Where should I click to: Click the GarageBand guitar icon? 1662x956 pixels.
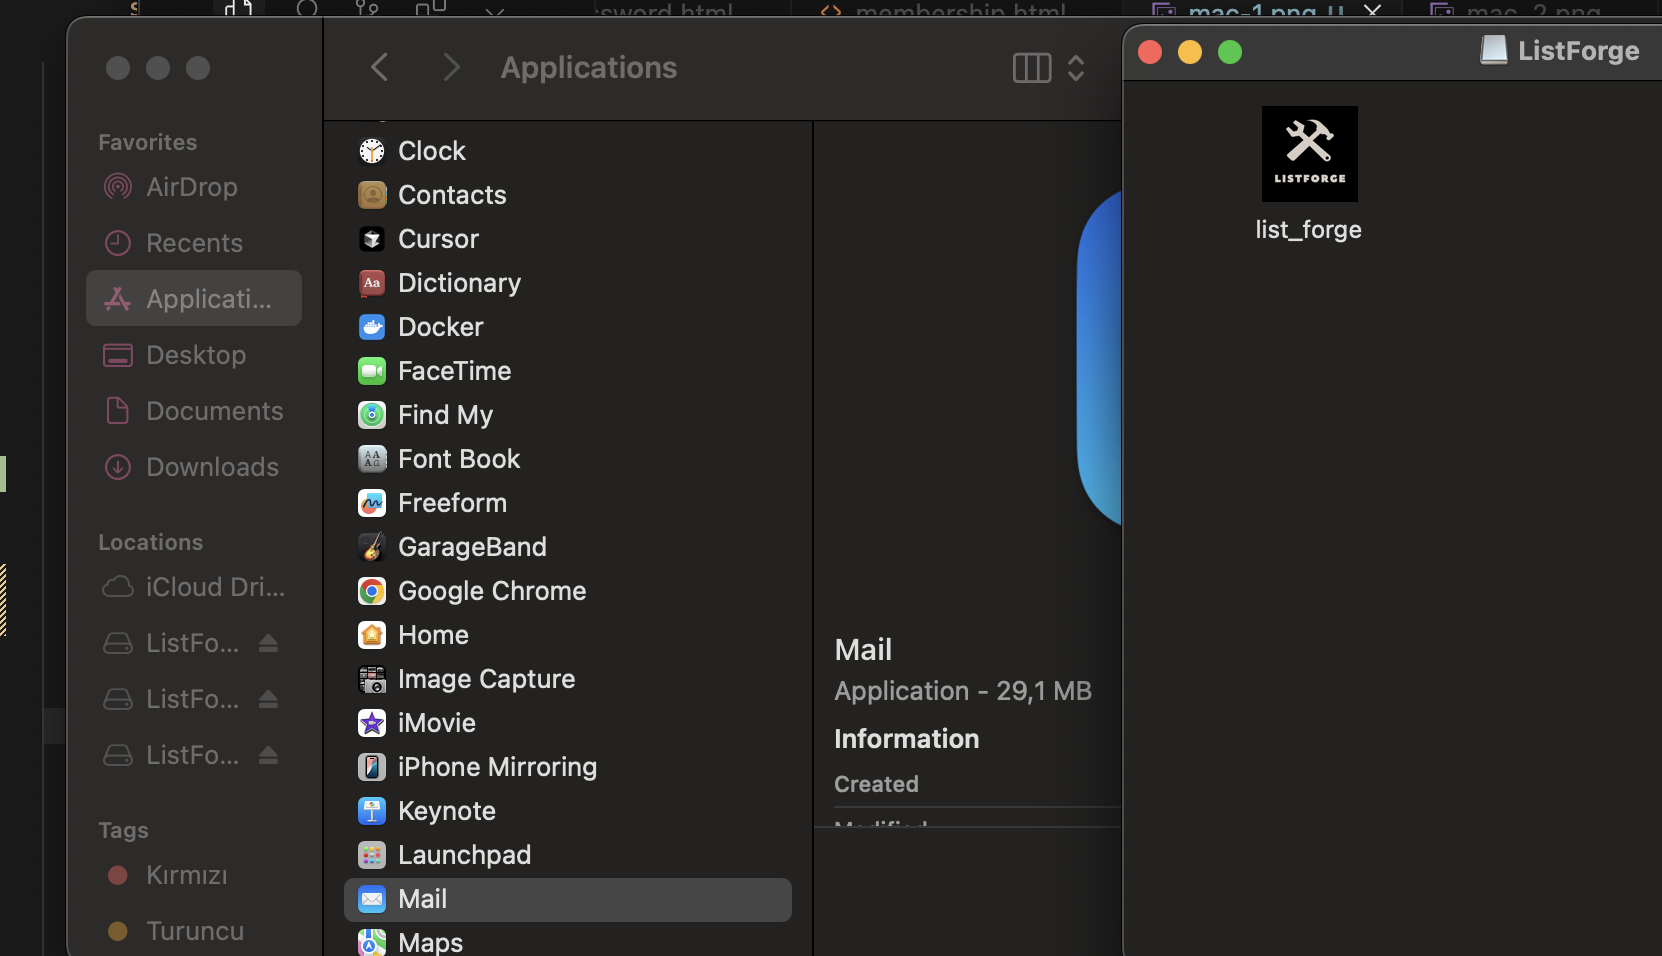click(x=372, y=547)
